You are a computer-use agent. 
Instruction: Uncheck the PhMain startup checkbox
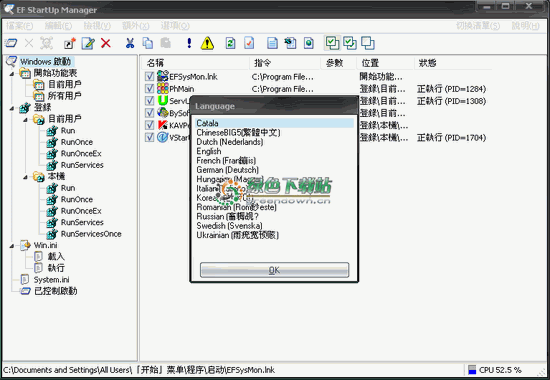[149, 88]
